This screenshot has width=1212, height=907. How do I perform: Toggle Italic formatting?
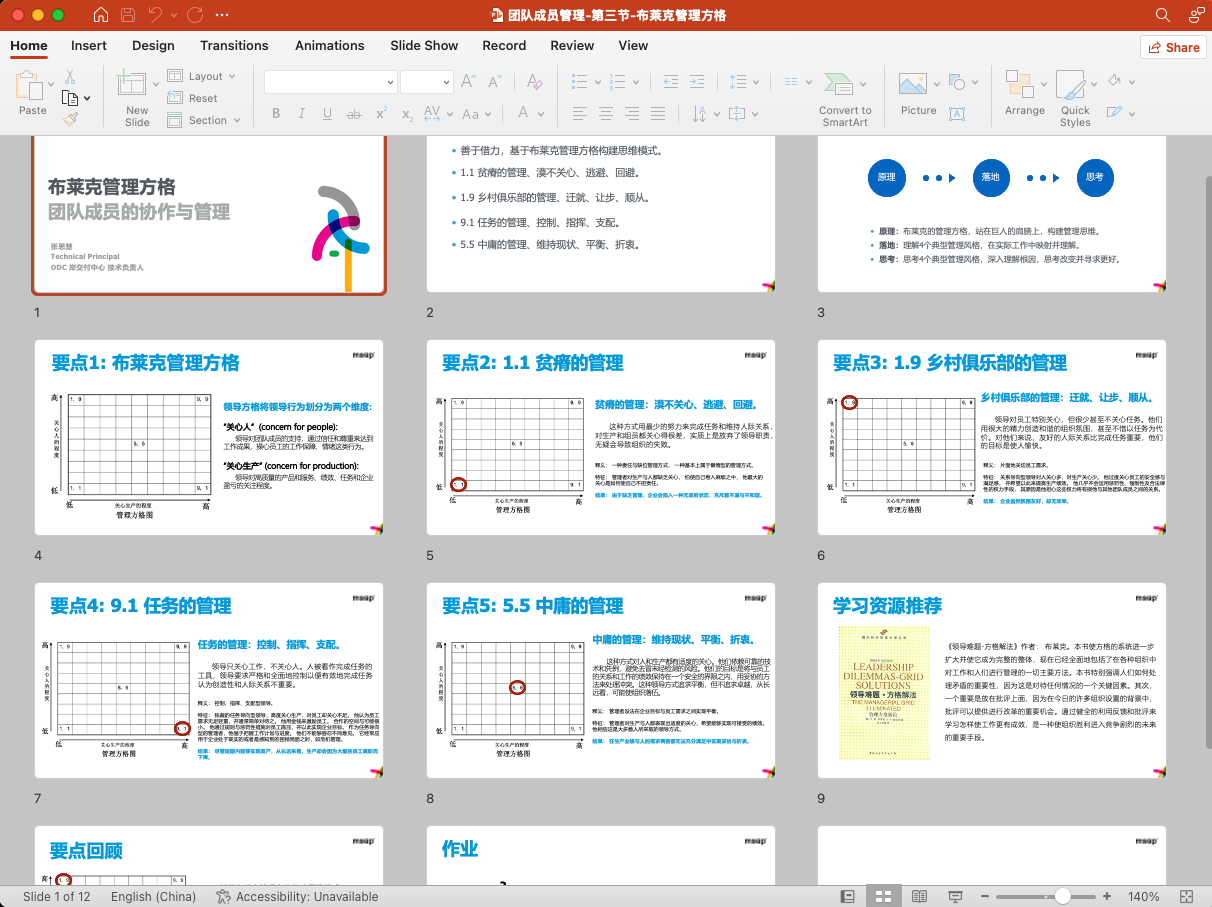(301, 114)
